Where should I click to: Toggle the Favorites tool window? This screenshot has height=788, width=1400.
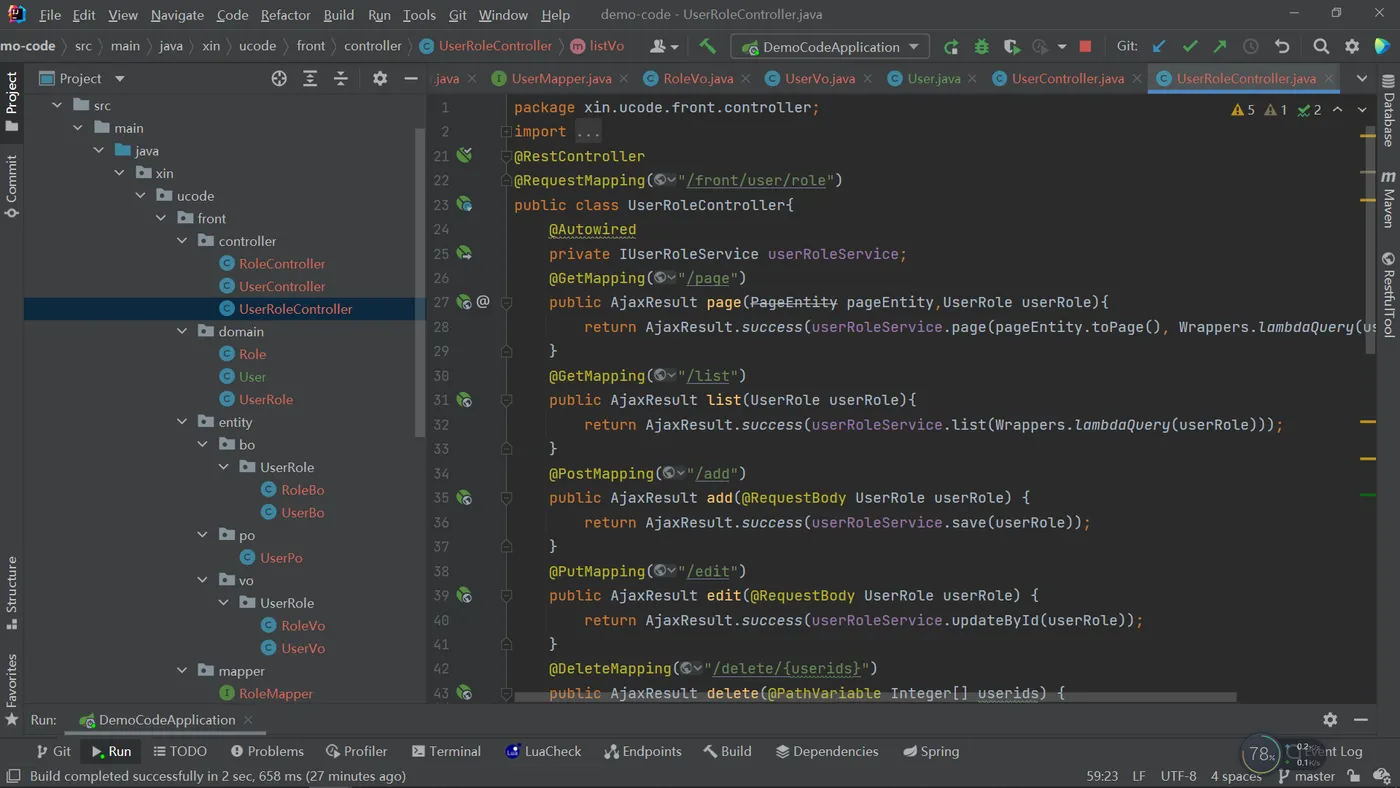[x=12, y=690]
